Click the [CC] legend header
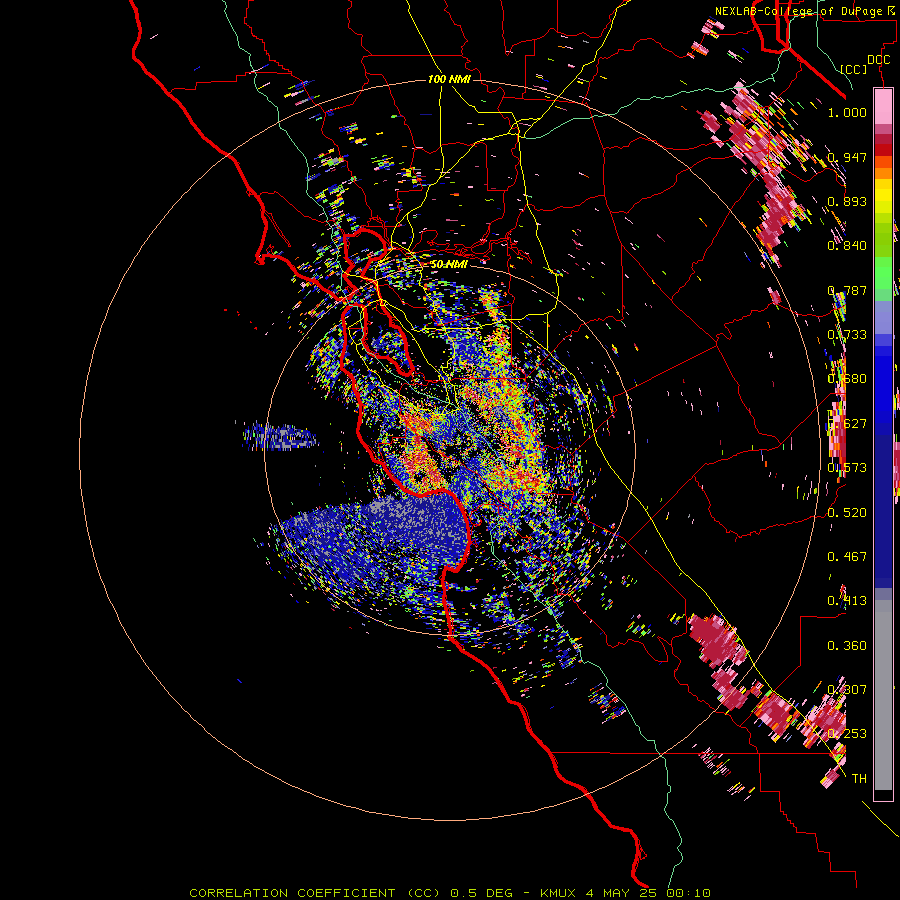This screenshot has width=900, height=900. click(854, 69)
